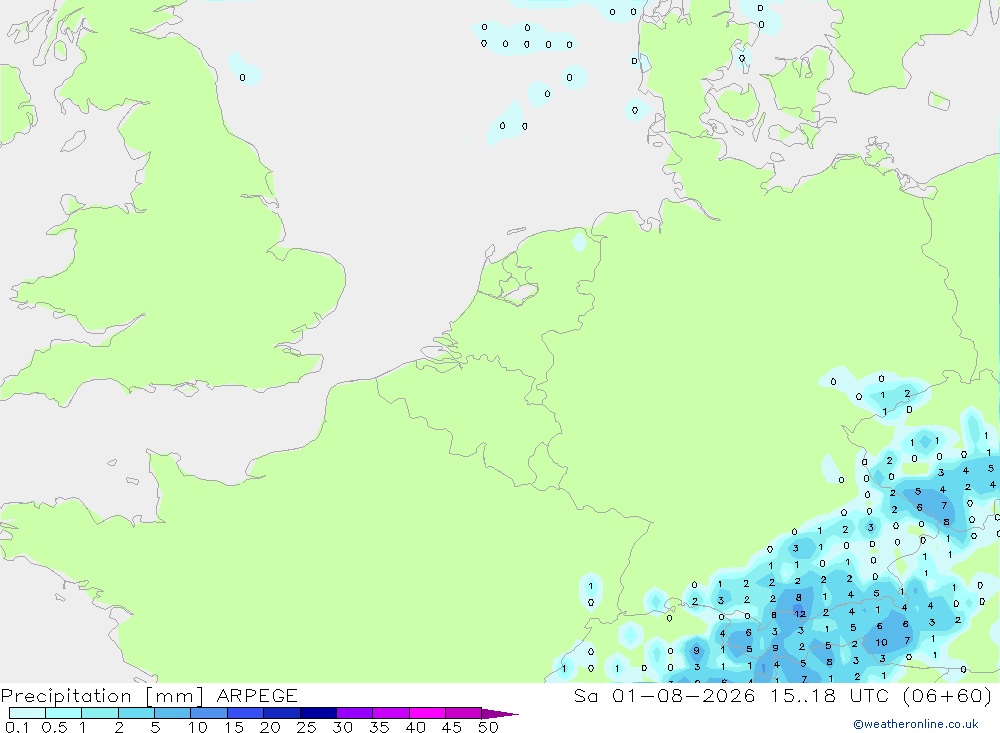
Task: Click the legend label '25'
Action: (306, 727)
